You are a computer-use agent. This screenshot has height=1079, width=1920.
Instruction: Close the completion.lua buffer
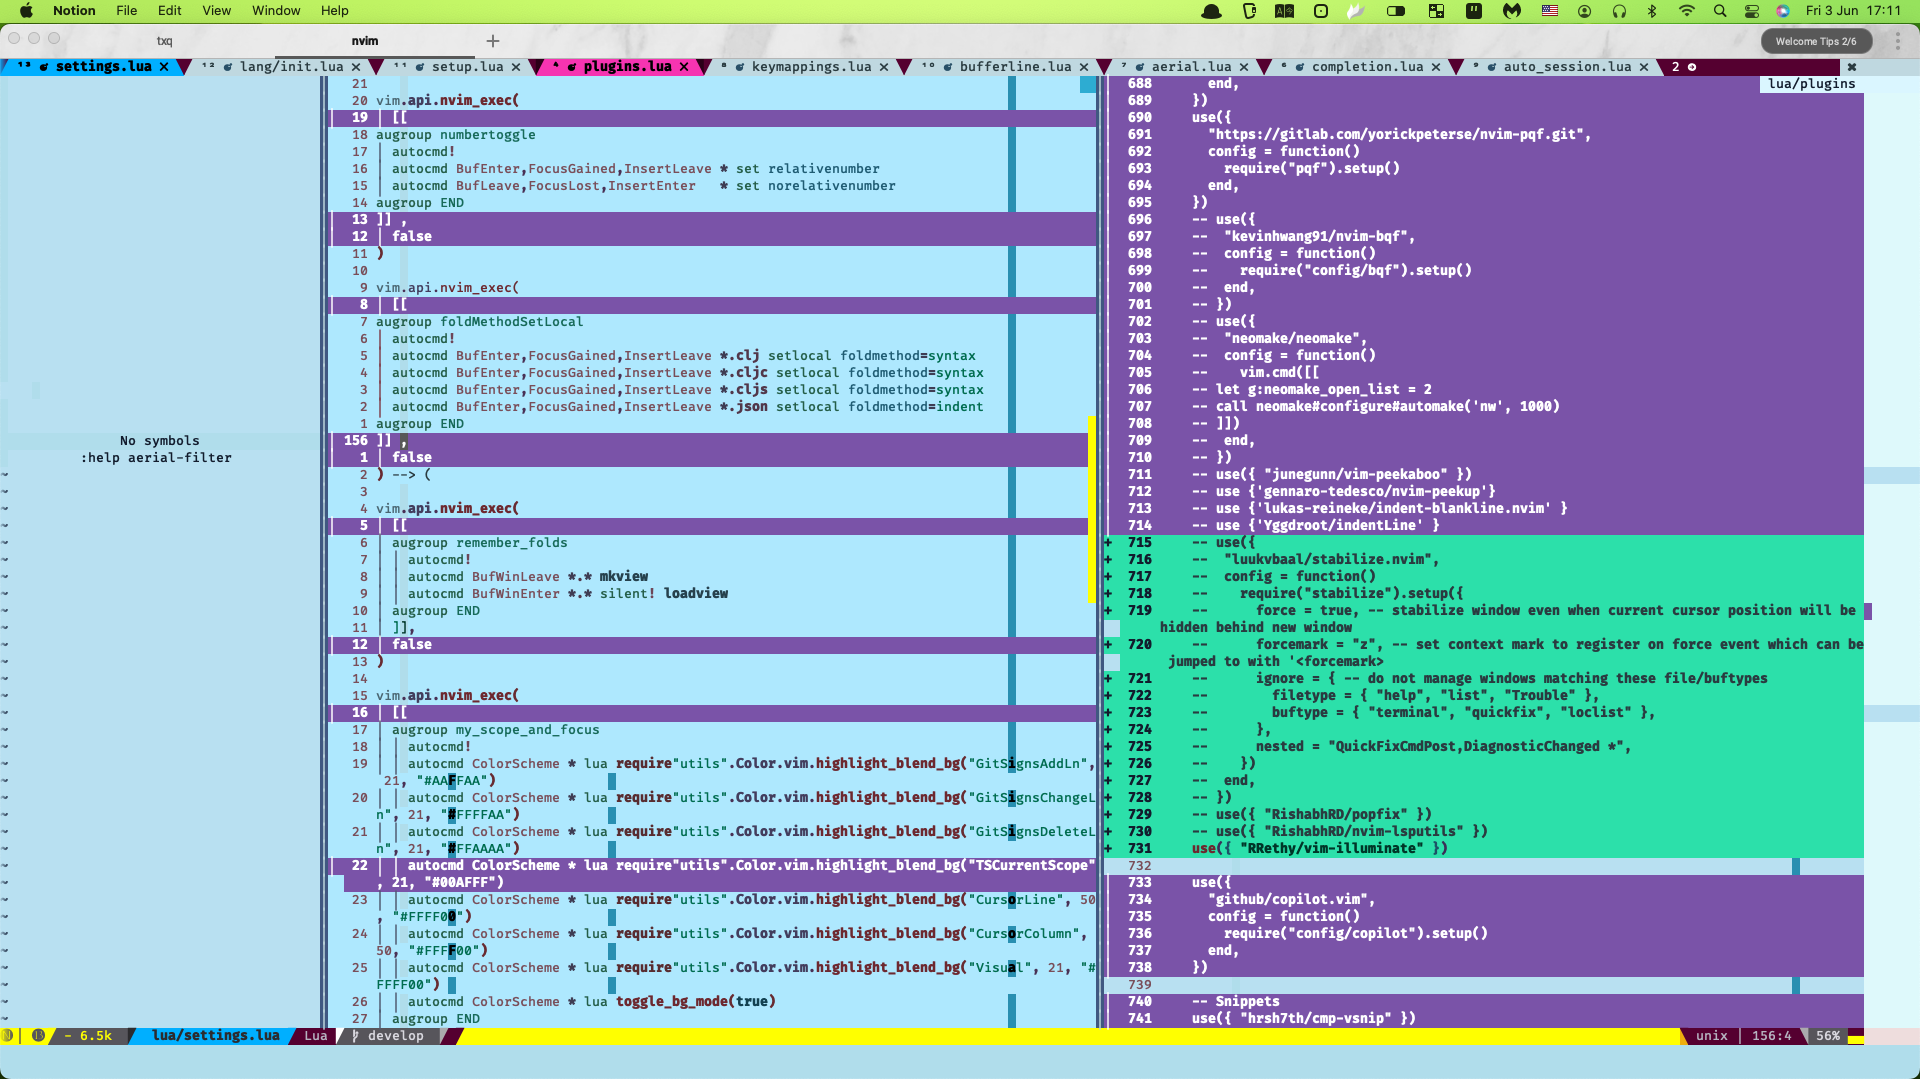click(x=1436, y=67)
